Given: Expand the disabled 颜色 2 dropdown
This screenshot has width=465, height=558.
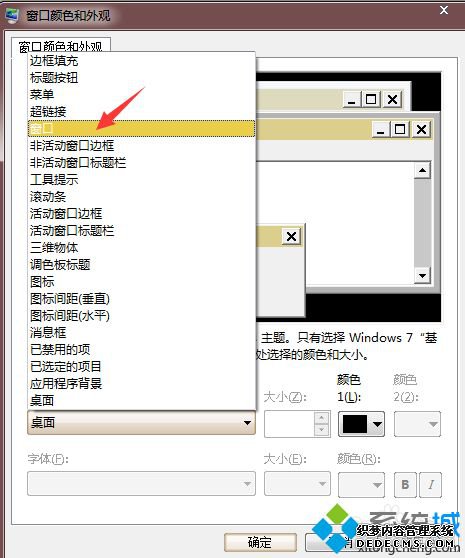Looking at the screenshot, I should (x=417, y=424).
